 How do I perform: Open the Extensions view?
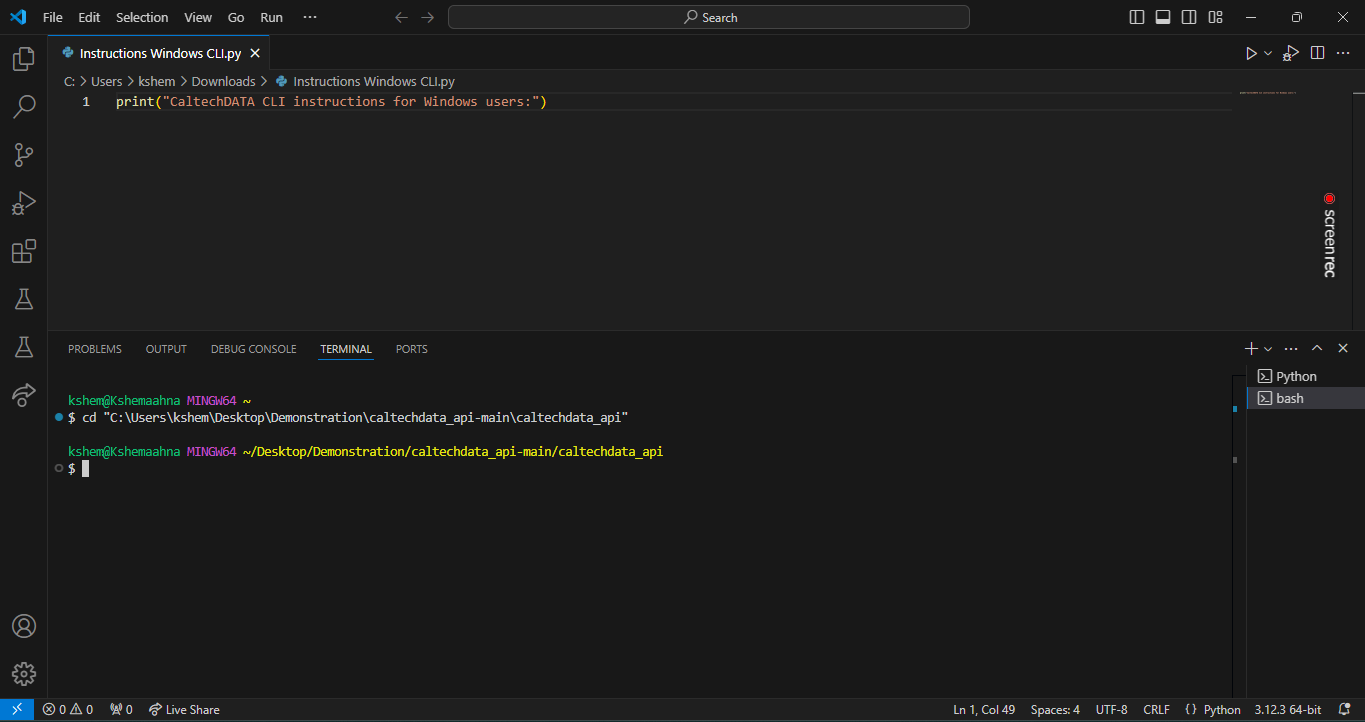coord(23,251)
